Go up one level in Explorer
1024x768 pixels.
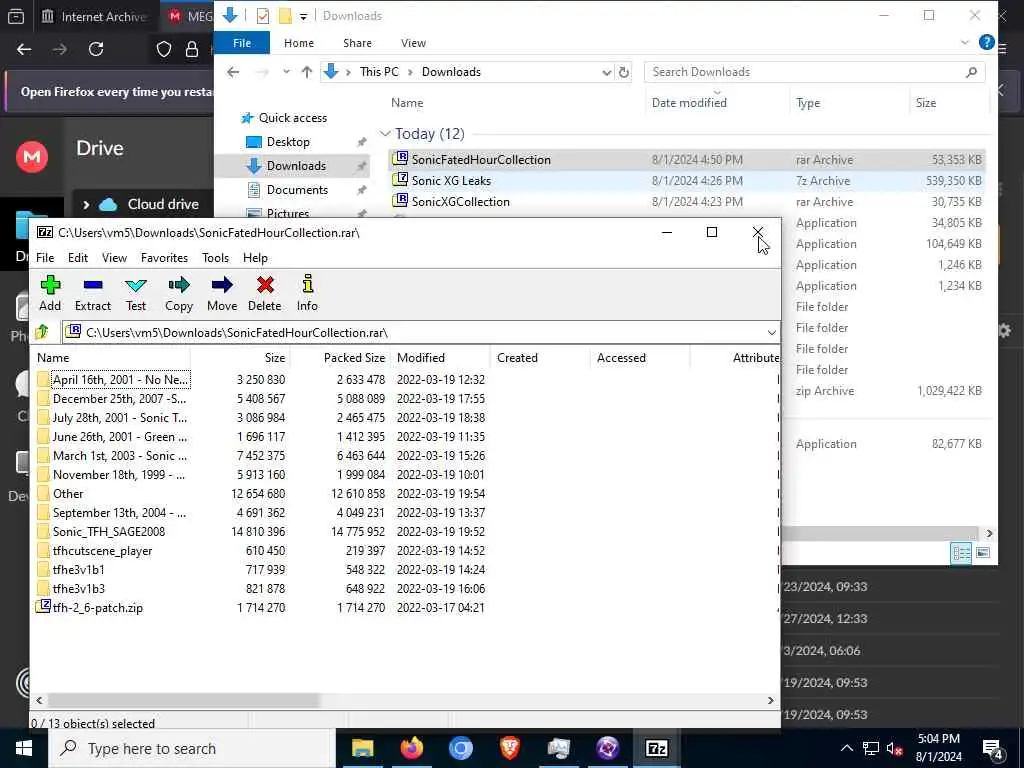pyautogui.click(x=306, y=72)
